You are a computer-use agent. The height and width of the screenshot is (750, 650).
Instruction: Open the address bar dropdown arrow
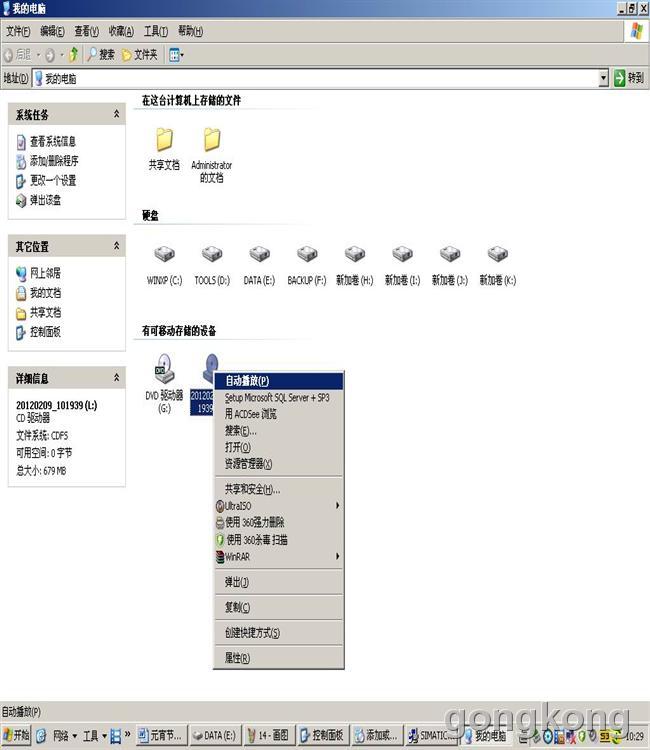tap(603, 78)
